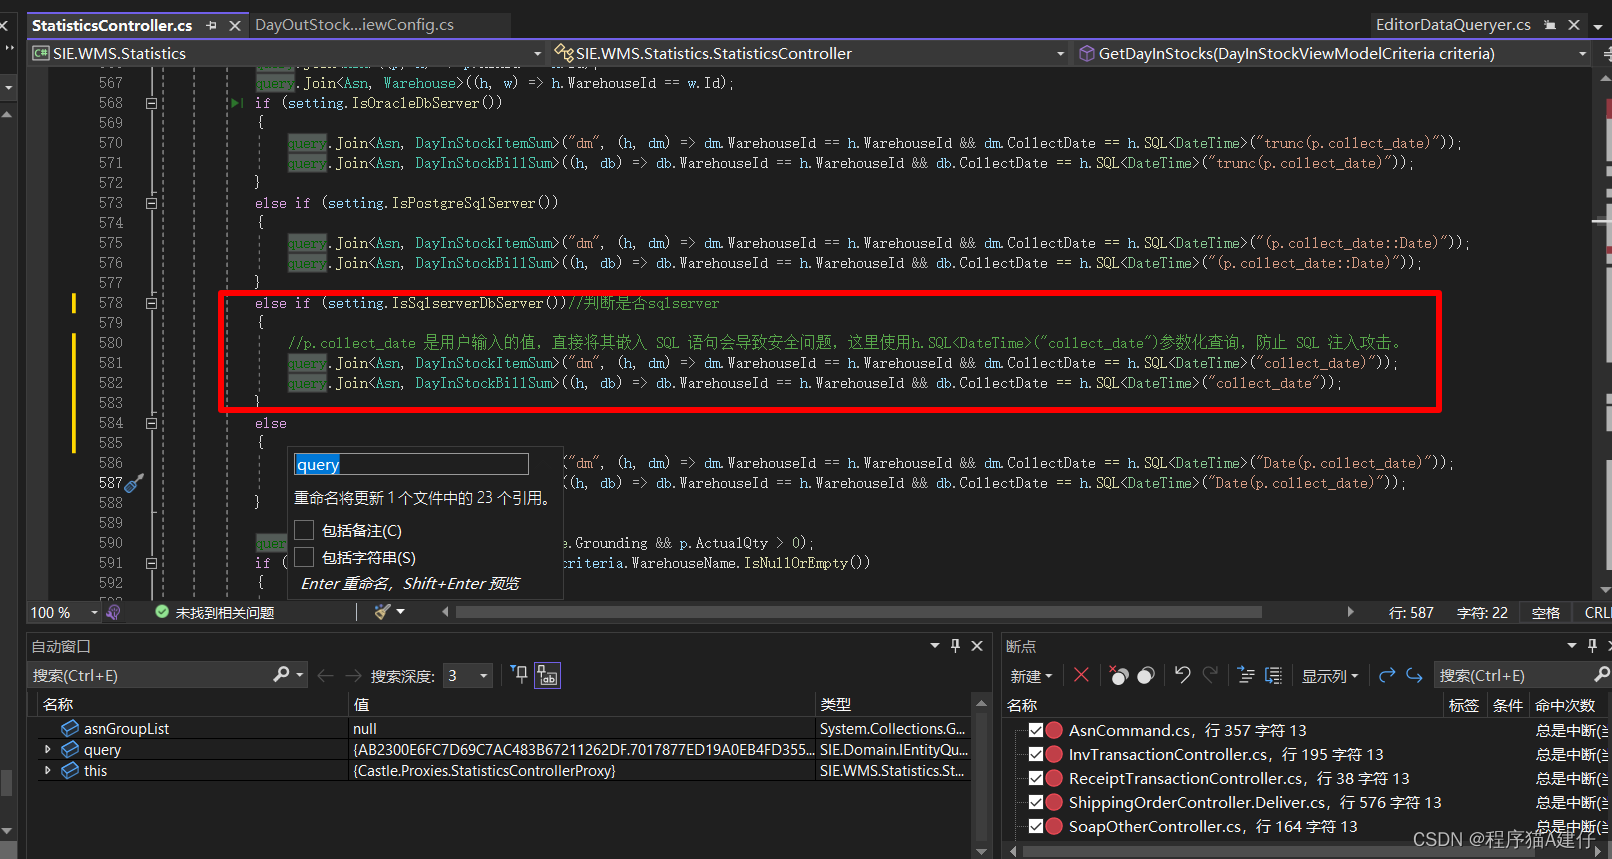Screen dimensions: 1612x859
Task: Click search magnifier in breakpoints panel
Action: click(x=1601, y=675)
